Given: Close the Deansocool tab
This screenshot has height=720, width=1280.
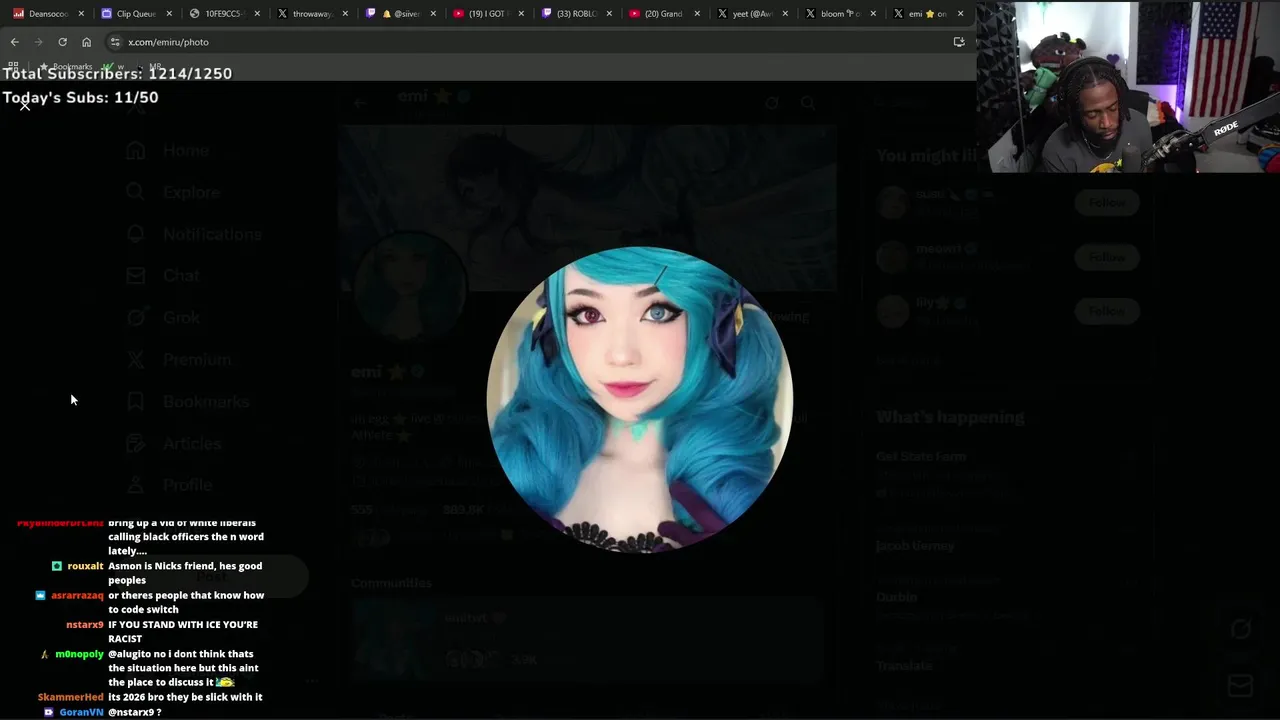Looking at the screenshot, I should pos(81,14).
